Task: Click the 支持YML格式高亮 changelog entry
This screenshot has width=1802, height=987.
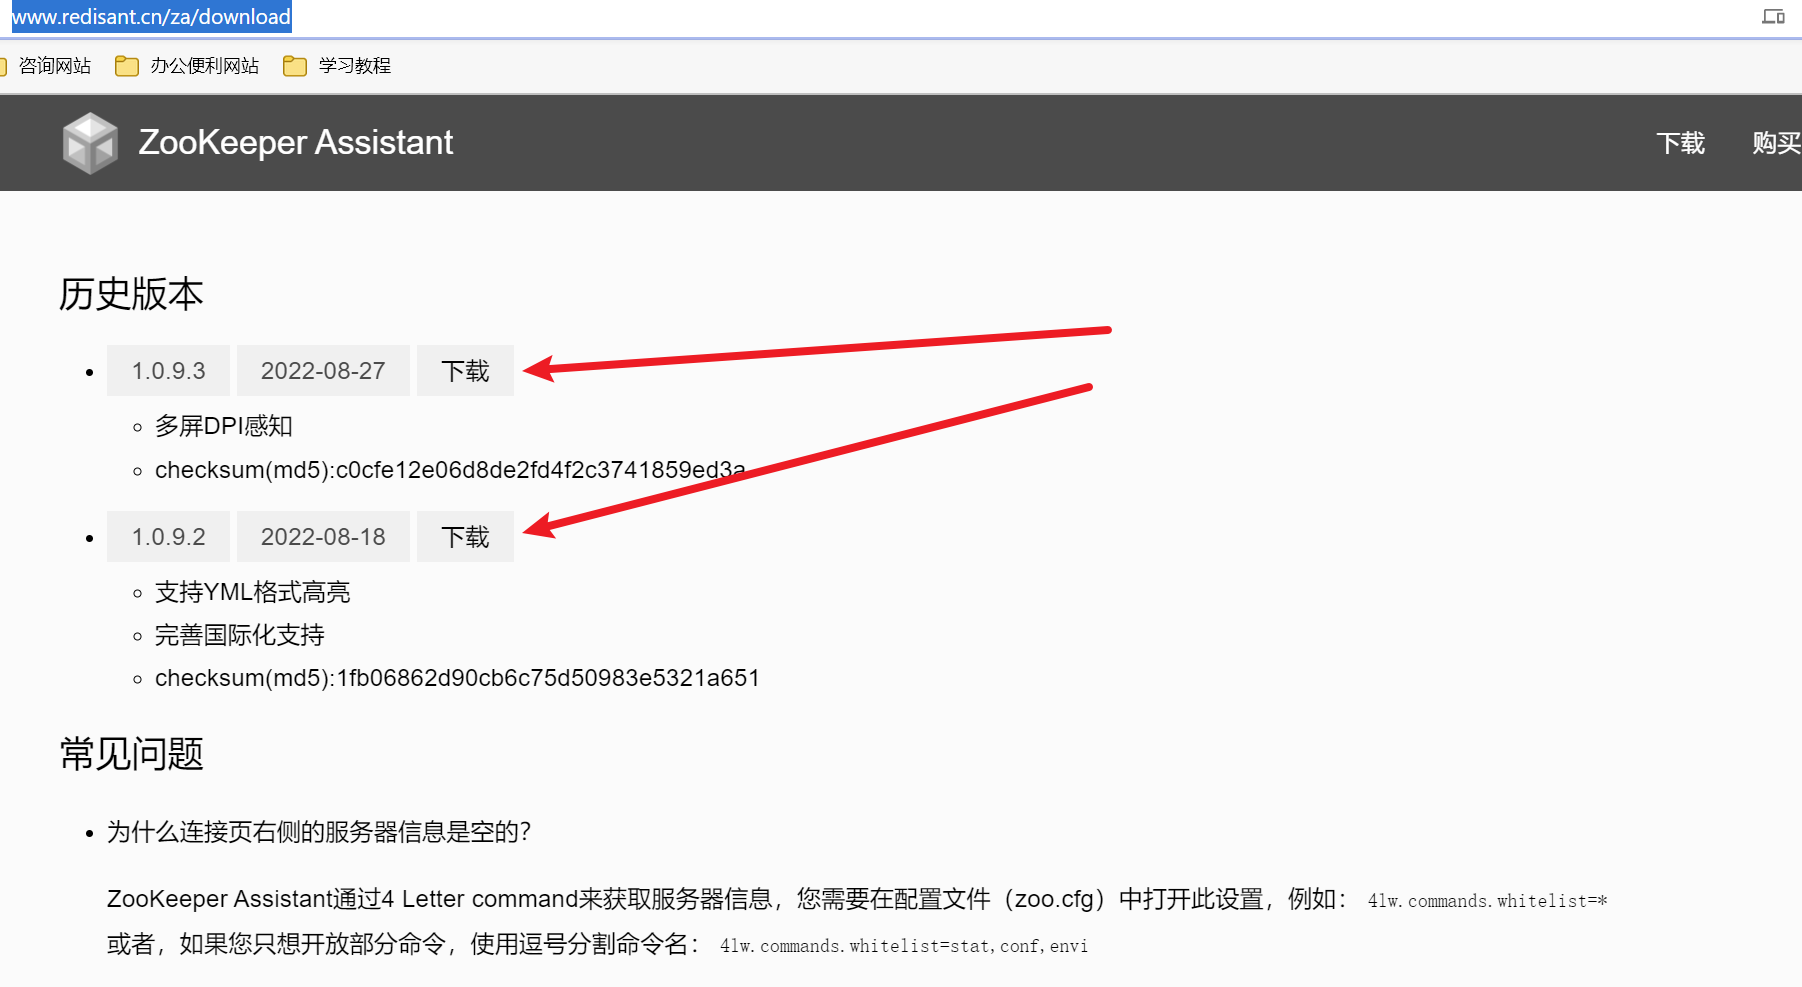Action: [253, 592]
